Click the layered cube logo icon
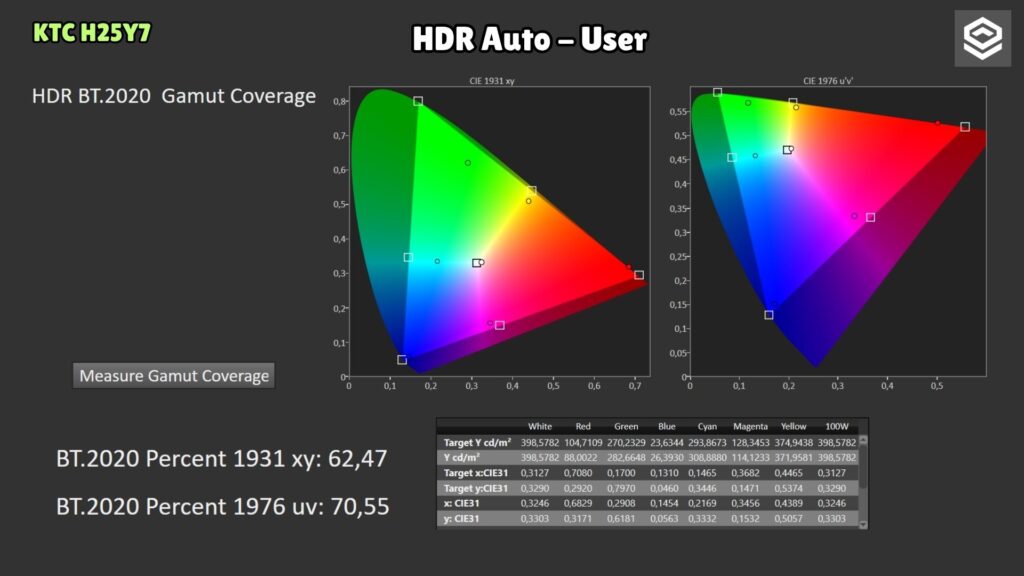This screenshot has height=576, width=1024. click(x=982, y=39)
